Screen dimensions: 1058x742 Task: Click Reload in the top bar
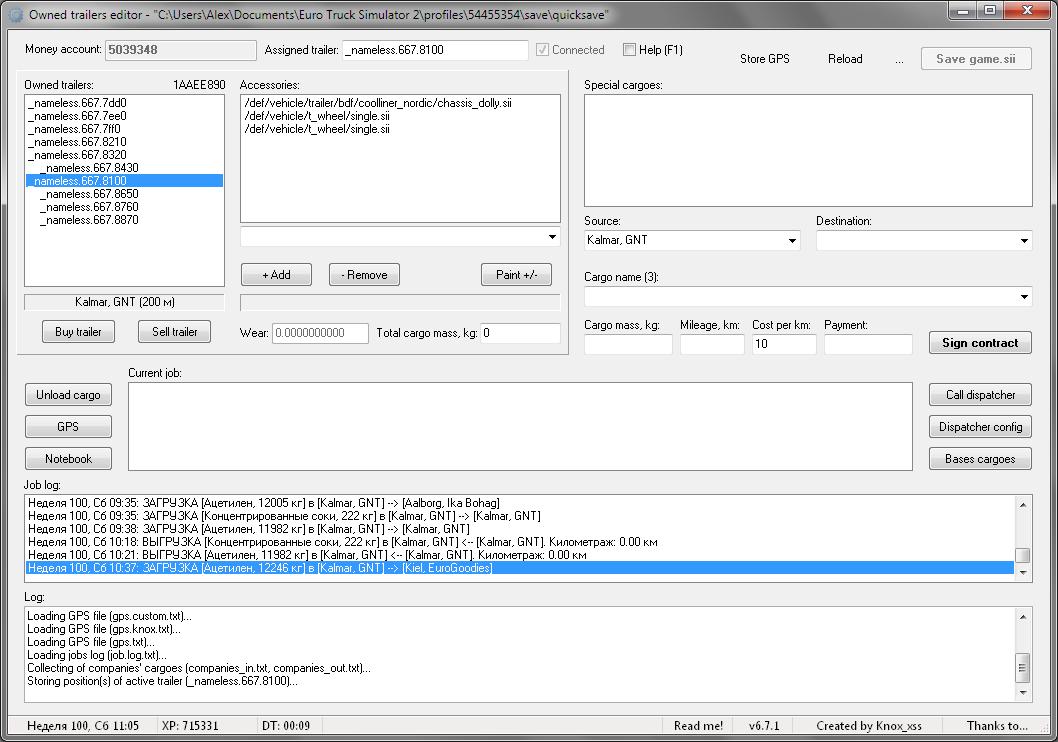coord(844,59)
